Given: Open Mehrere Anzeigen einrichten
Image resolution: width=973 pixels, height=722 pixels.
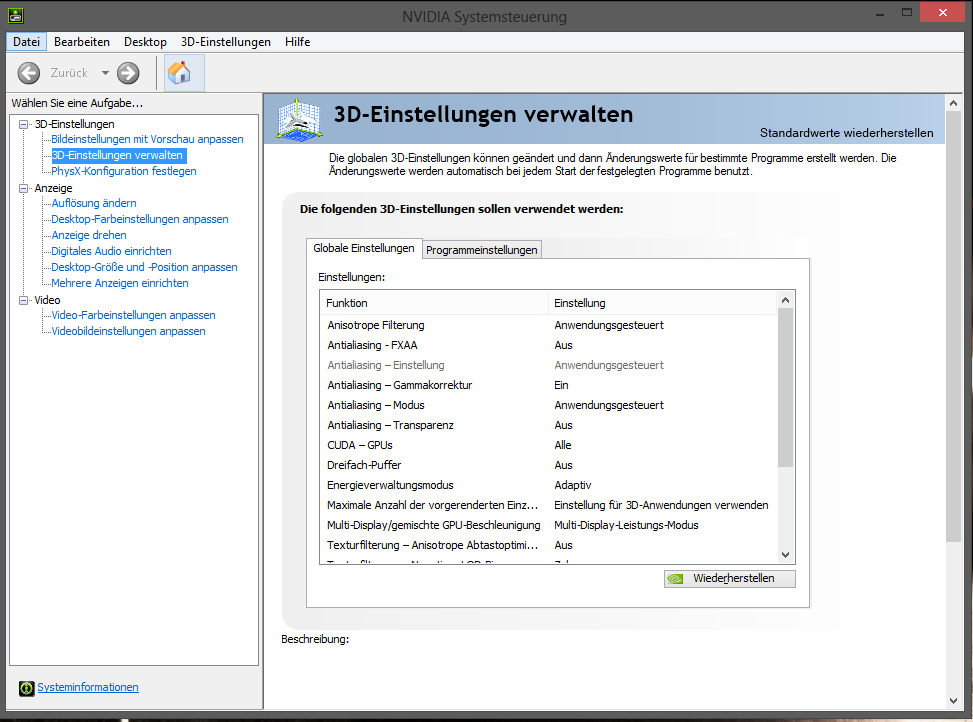Looking at the screenshot, I should click(120, 283).
